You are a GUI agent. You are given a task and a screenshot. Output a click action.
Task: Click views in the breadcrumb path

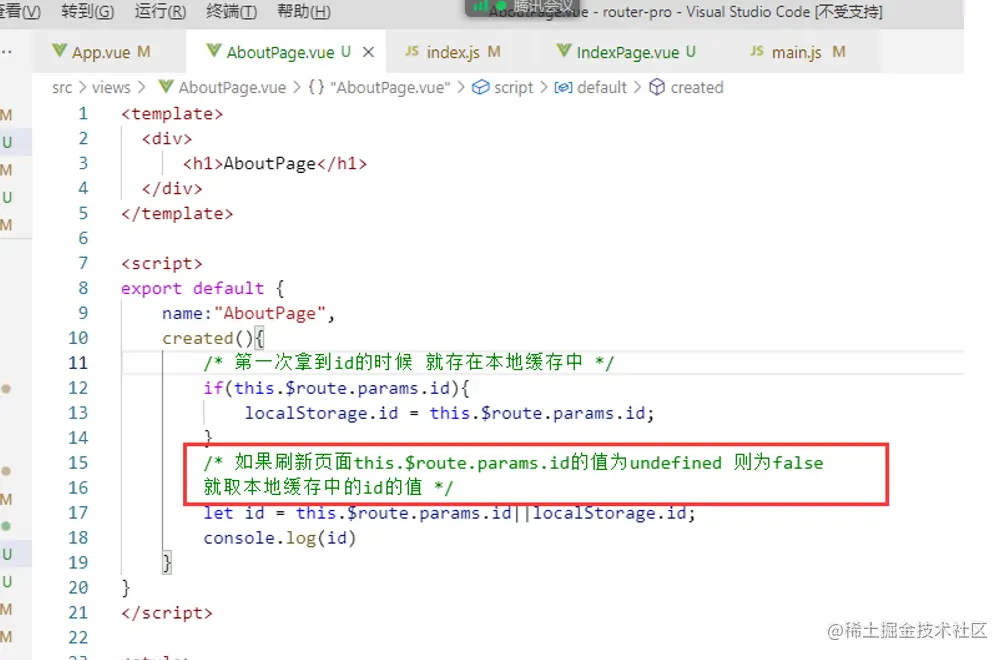pos(111,87)
